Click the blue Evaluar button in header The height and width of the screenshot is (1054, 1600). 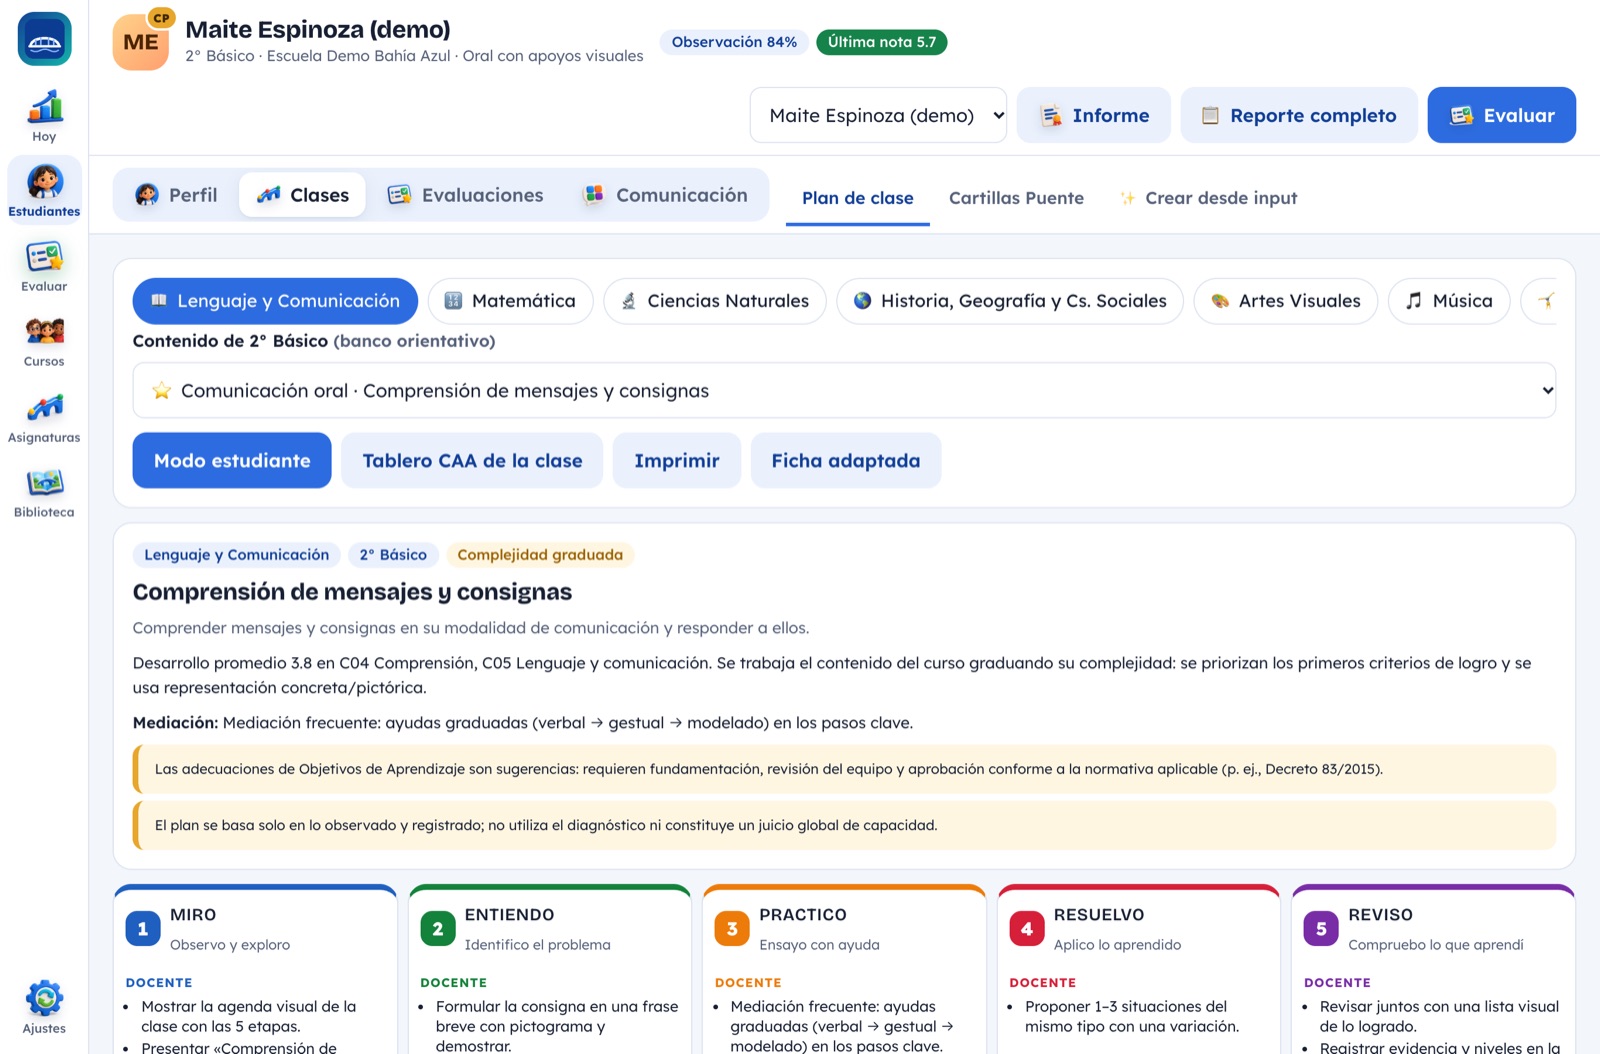click(1502, 115)
